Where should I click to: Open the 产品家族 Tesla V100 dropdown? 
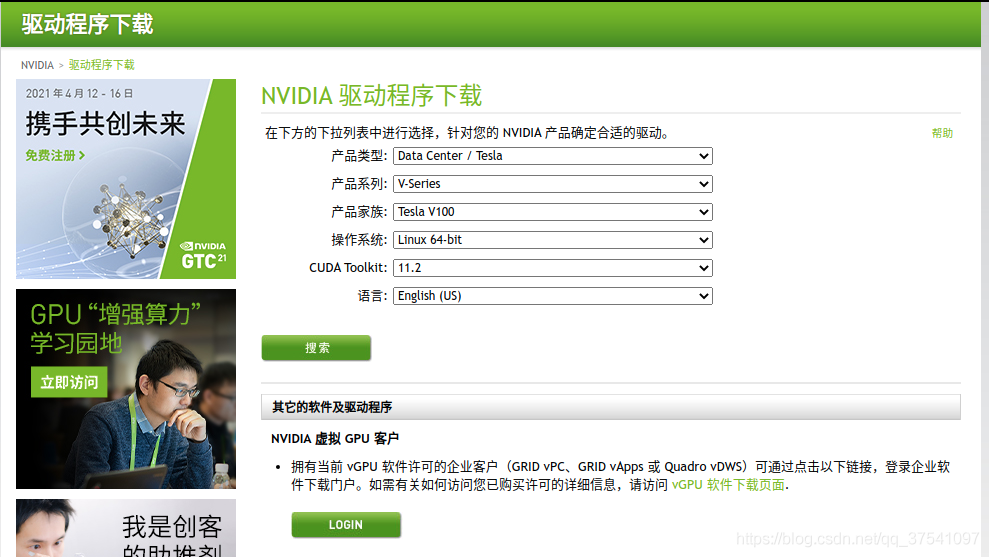[552, 212]
